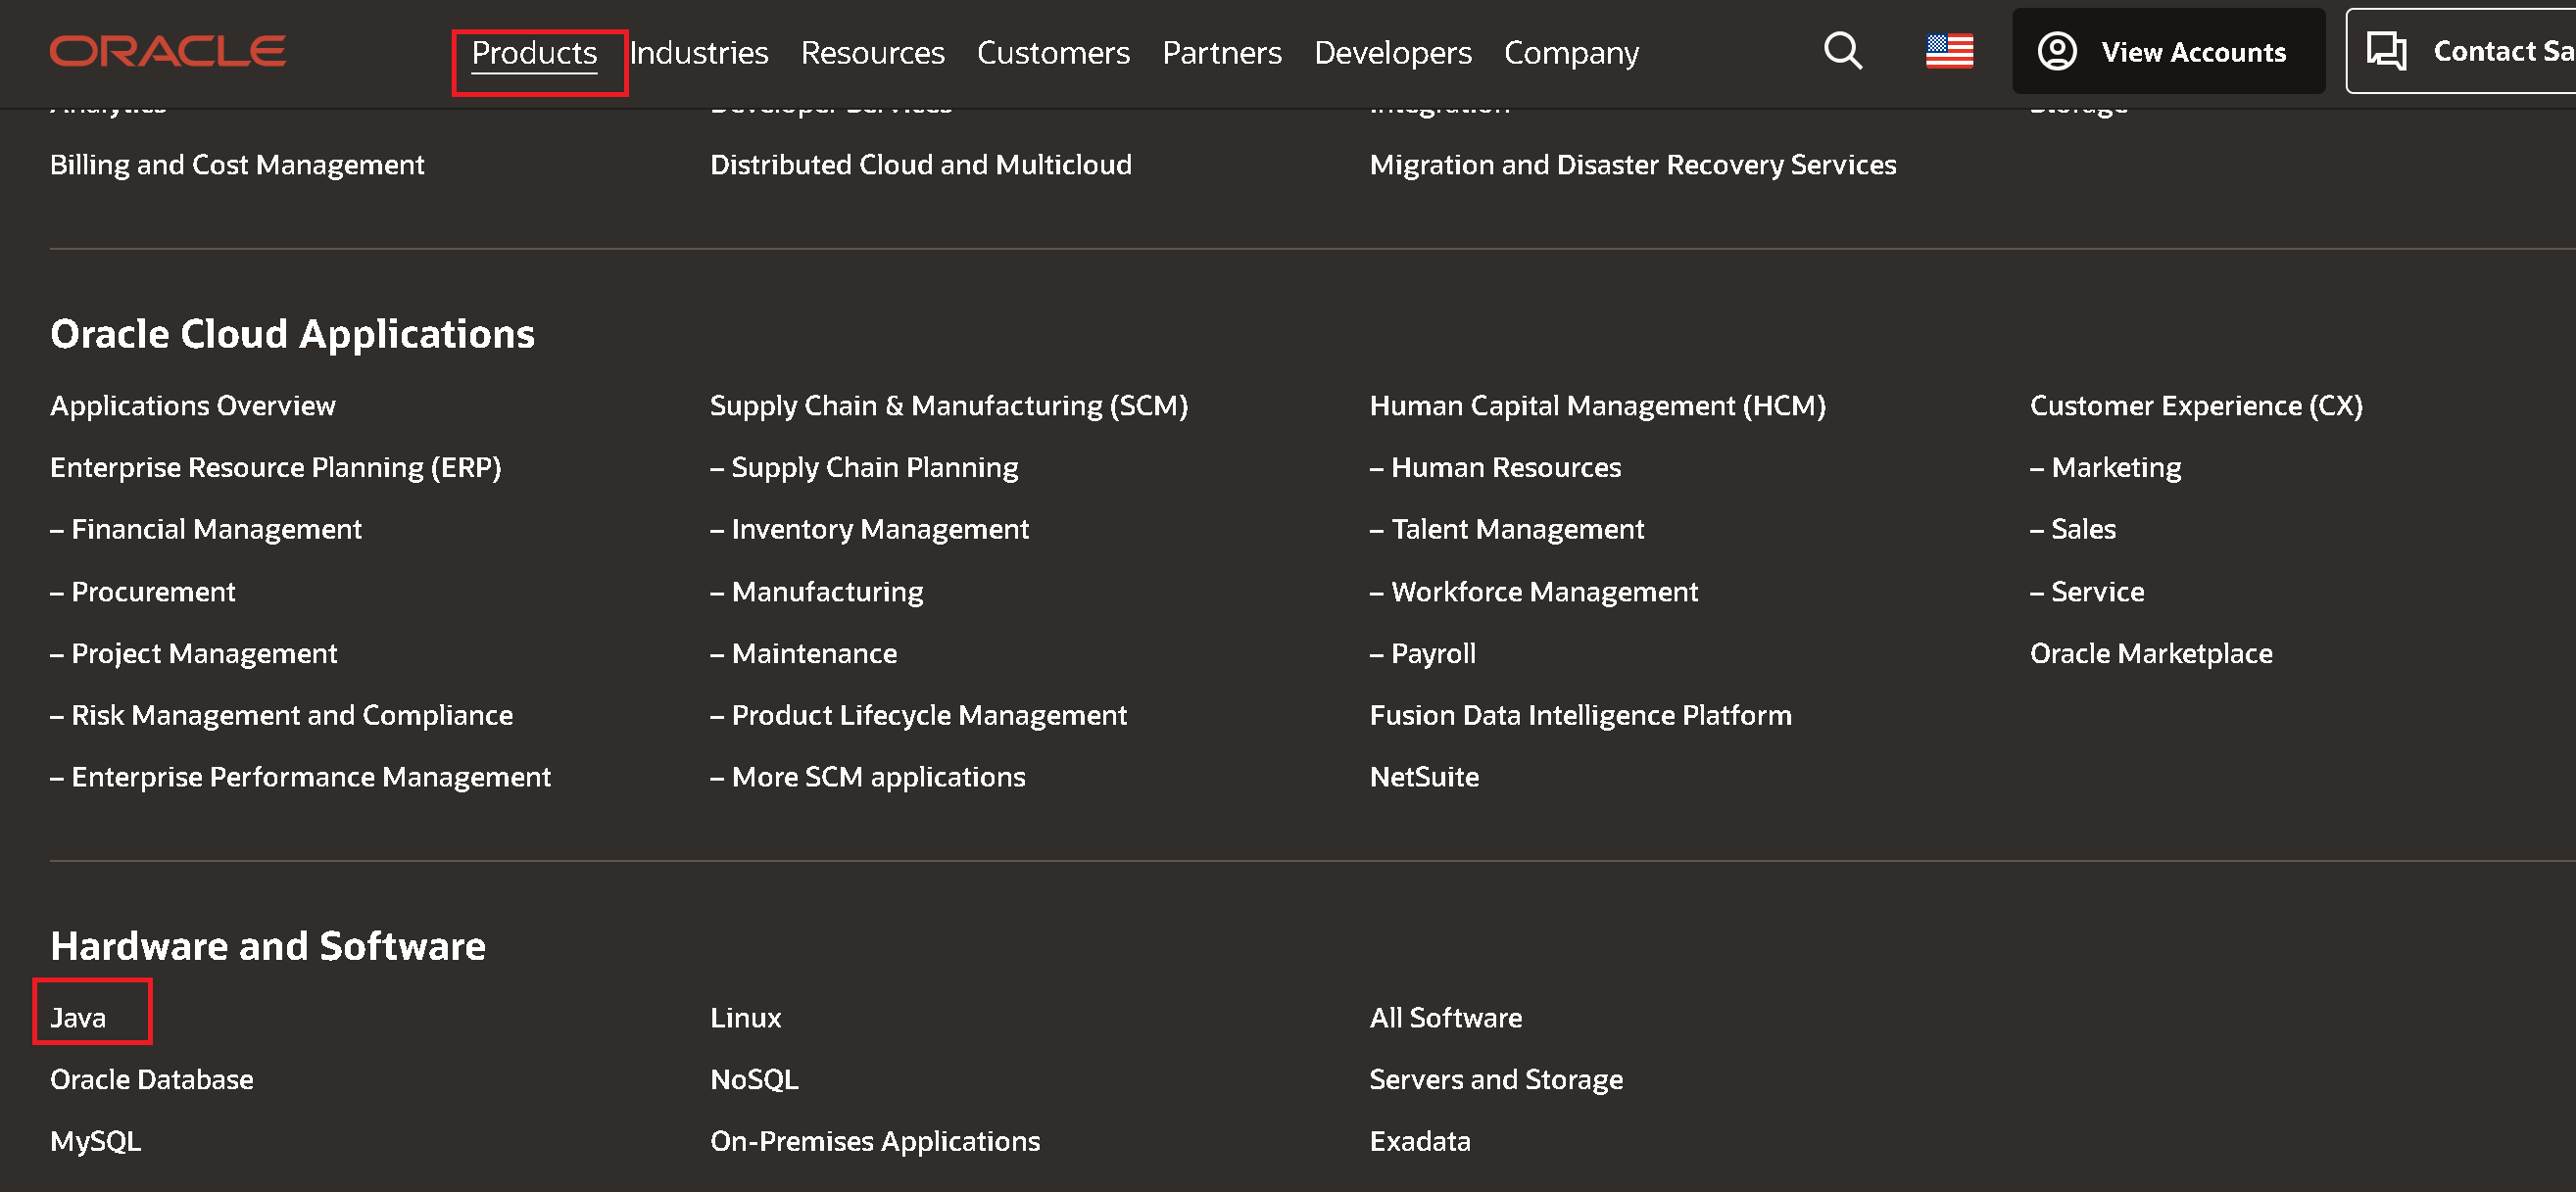This screenshot has width=2576, height=1192.
Task: Open the search icon
Action: click(x=1841, y=51)
